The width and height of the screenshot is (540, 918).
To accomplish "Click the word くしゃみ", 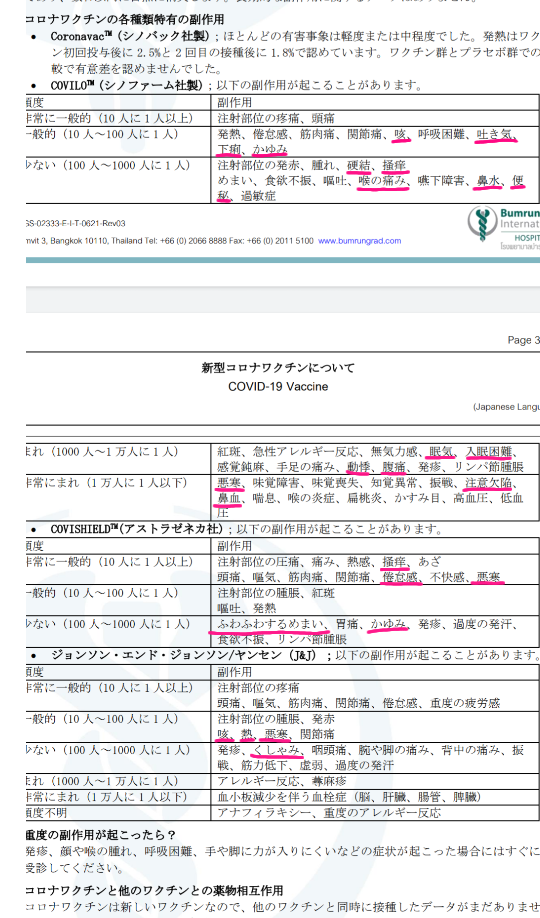I will pyautogui.click(x=276, y=750).
